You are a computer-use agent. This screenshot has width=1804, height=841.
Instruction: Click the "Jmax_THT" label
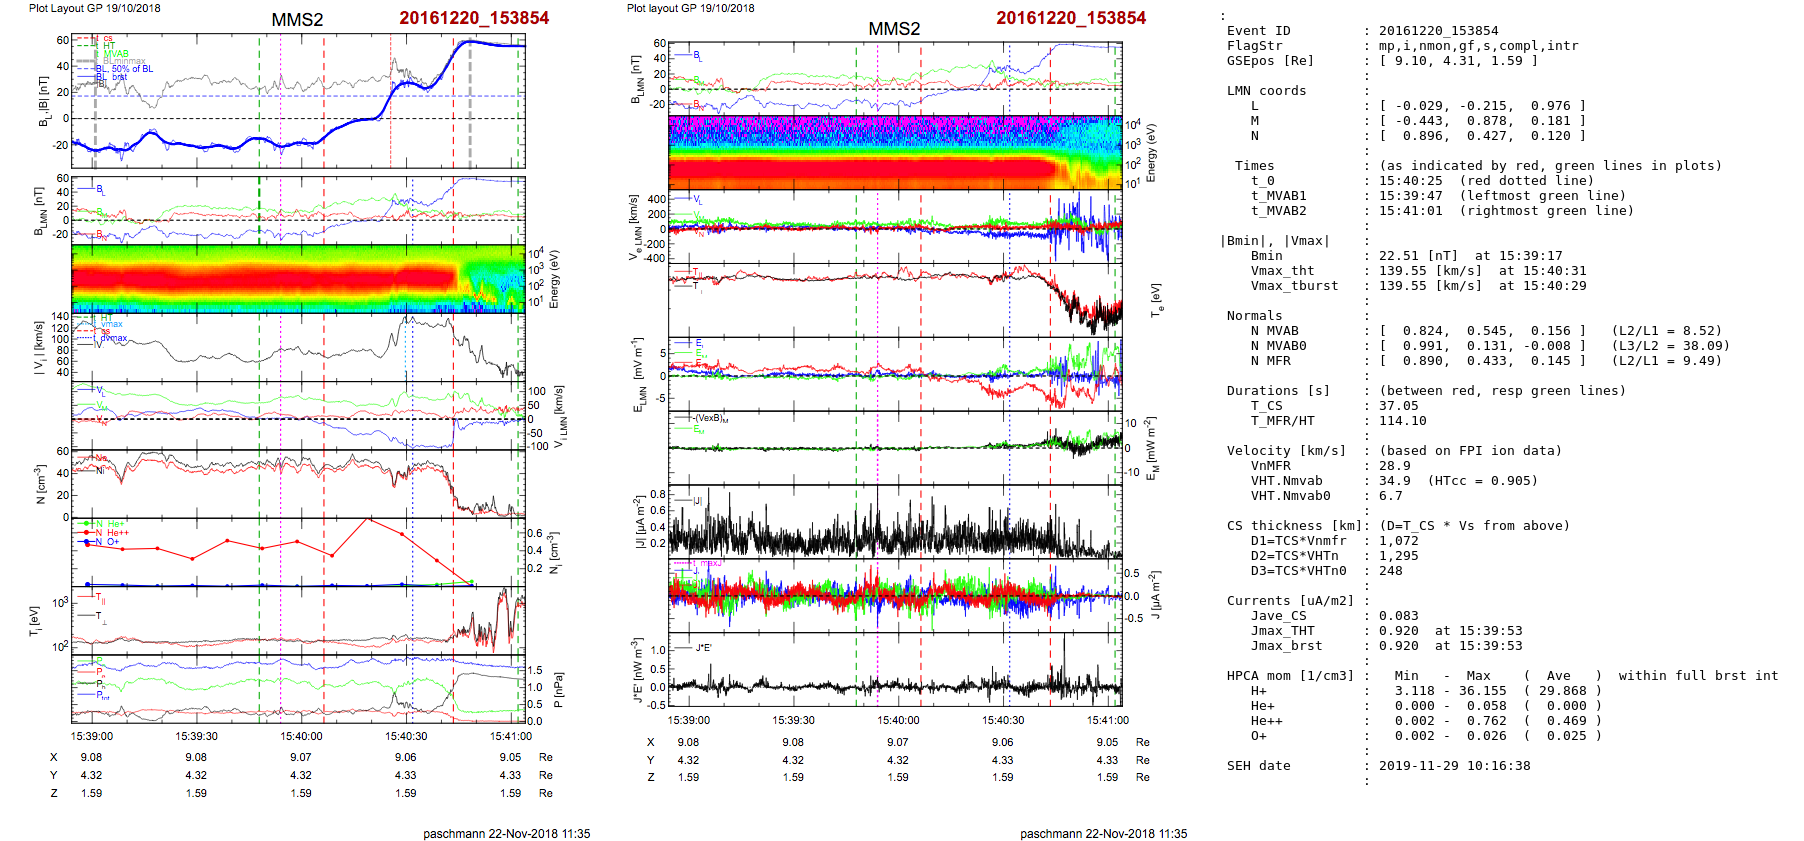(1282, 631)
